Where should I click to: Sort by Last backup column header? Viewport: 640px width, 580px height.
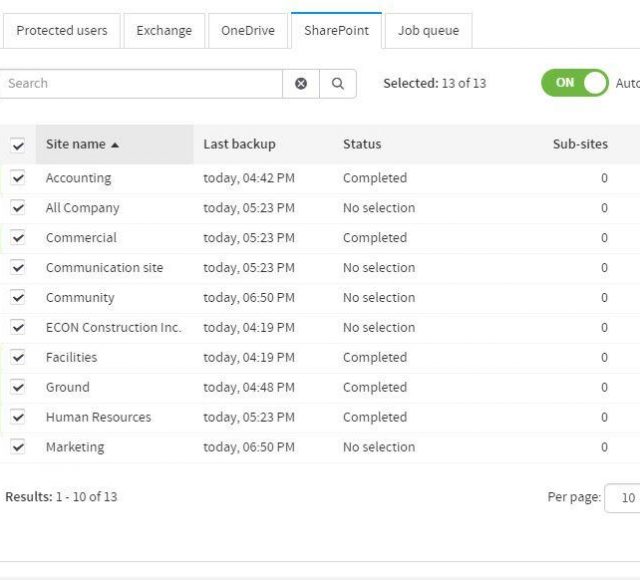coord(240,144)
